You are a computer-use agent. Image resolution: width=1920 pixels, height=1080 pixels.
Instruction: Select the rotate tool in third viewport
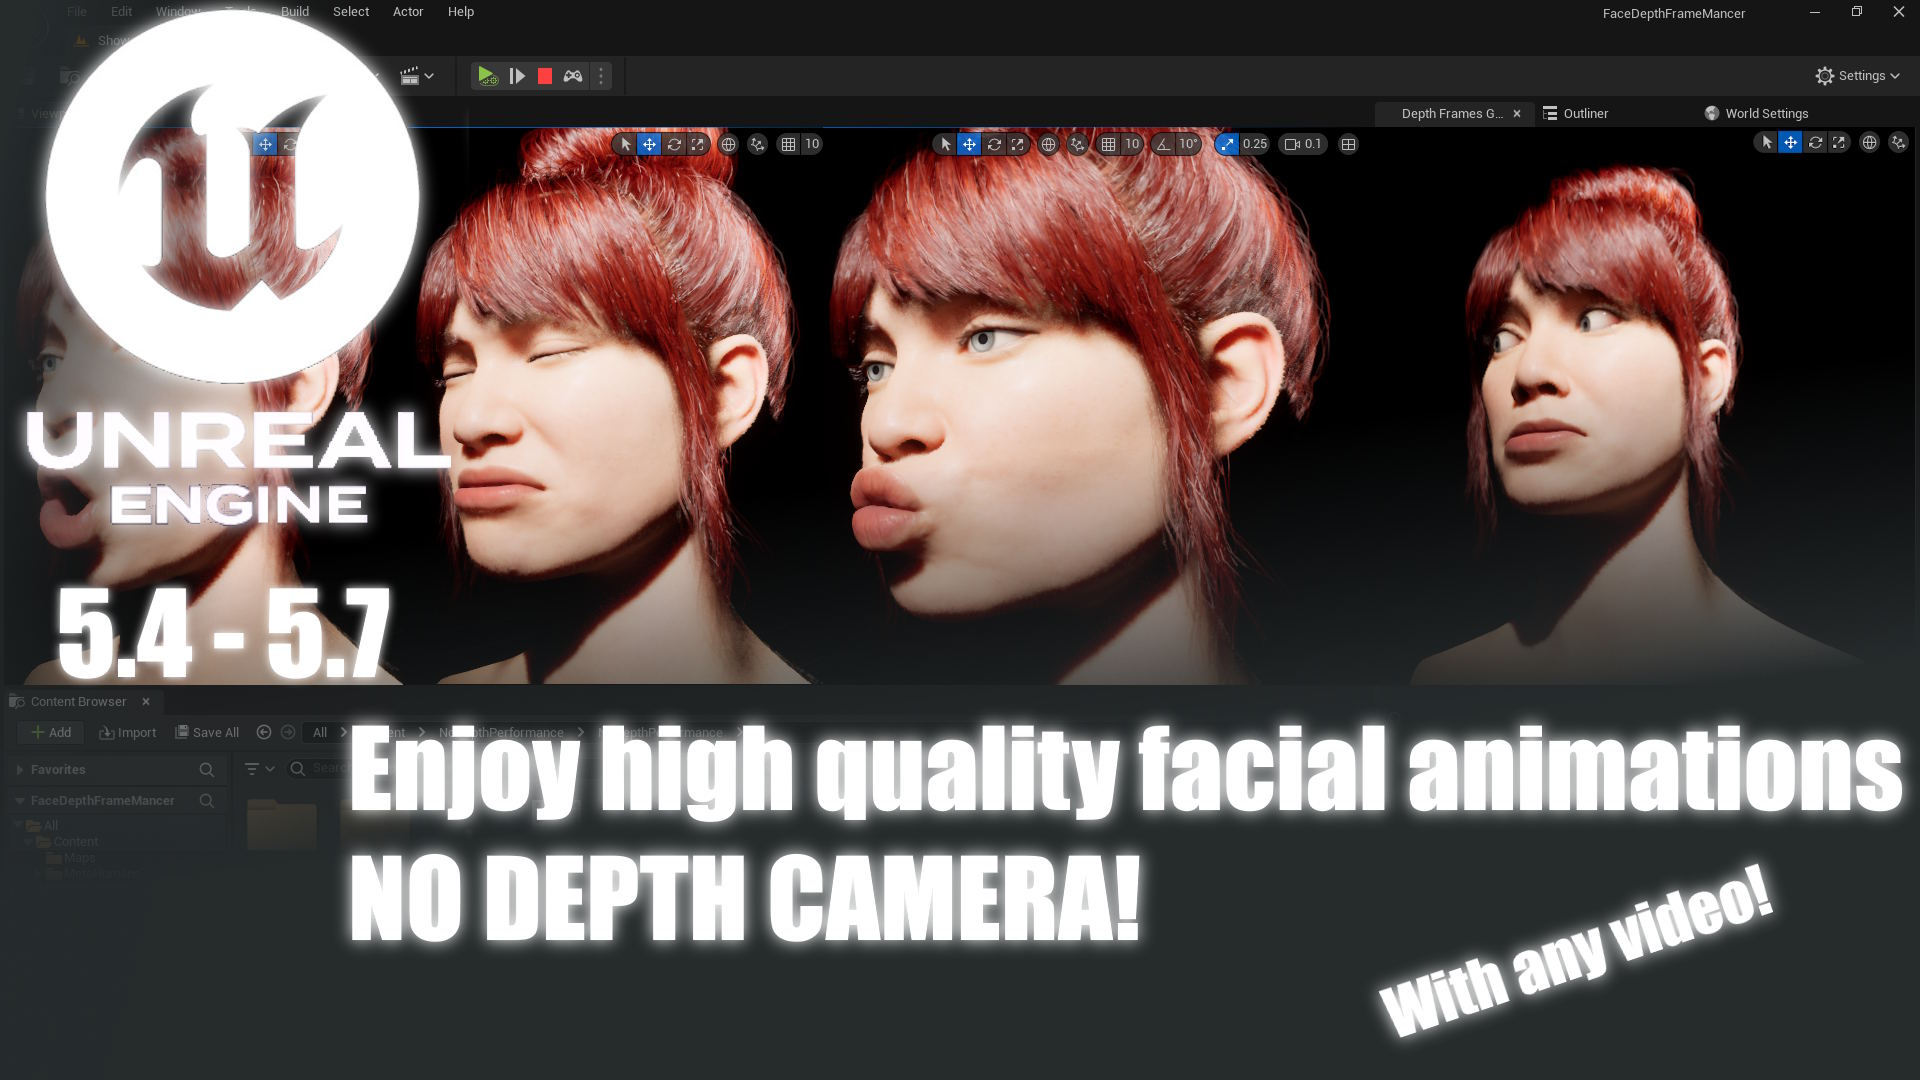(x=994, y=144)
